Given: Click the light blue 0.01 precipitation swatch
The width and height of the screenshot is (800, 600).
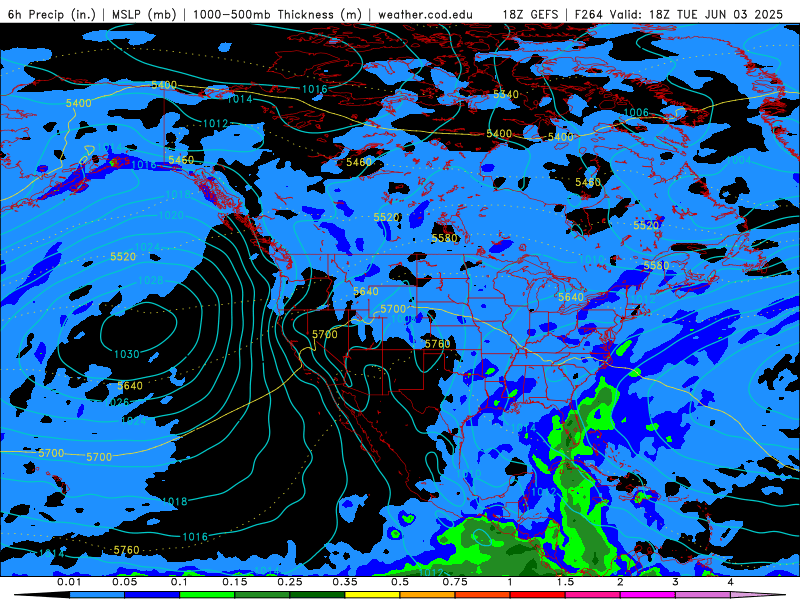Looking at the screenshot, I should click(97, 595).
